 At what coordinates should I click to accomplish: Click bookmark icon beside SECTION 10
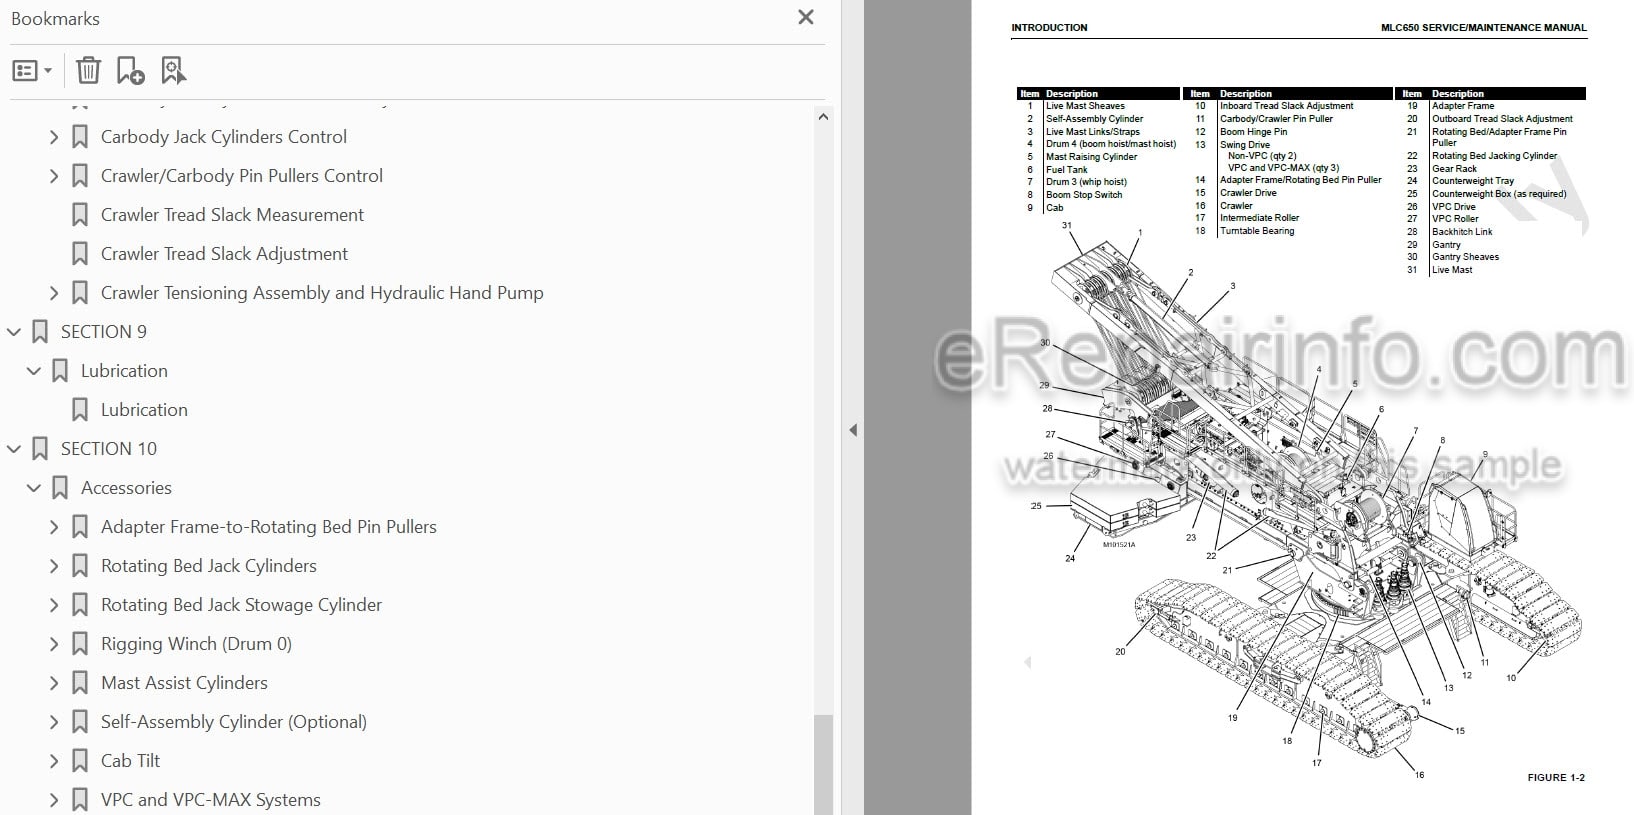point(40,449)
